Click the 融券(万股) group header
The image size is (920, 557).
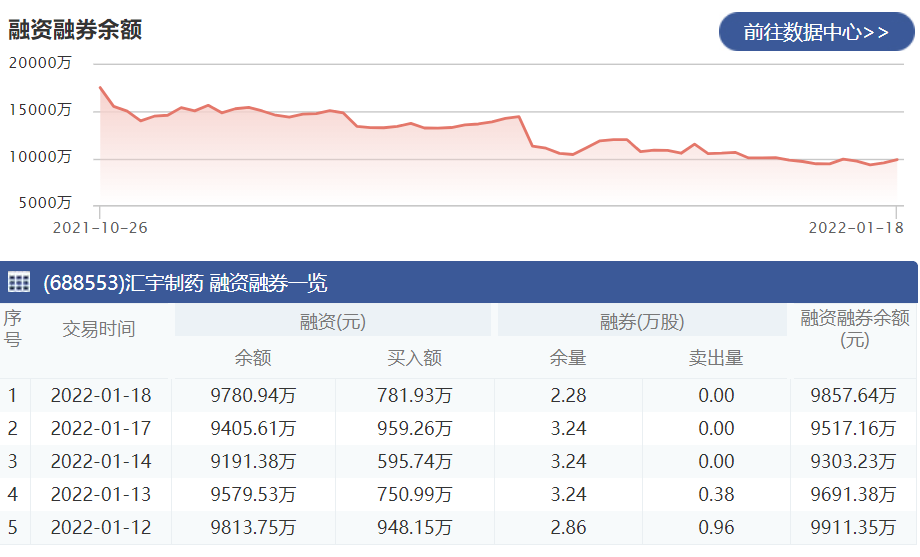click(642, 322)
